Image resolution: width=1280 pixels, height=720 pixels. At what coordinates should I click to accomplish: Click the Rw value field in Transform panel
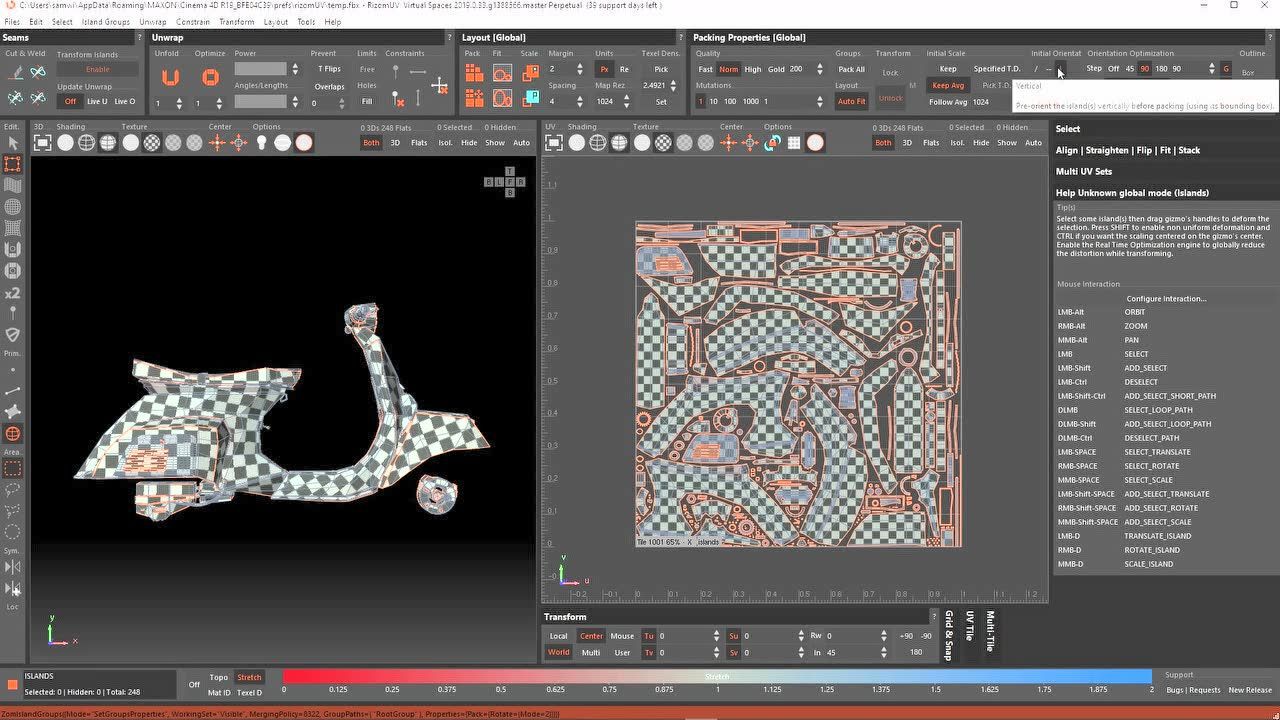(853, 636)
